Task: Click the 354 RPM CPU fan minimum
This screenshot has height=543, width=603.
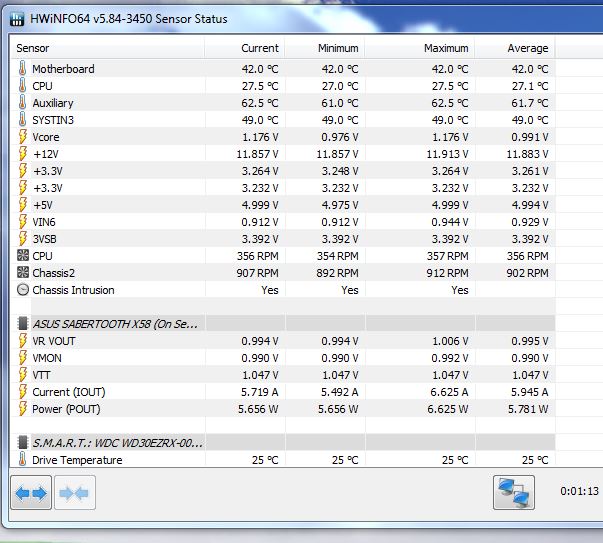Action: [337, 256]
